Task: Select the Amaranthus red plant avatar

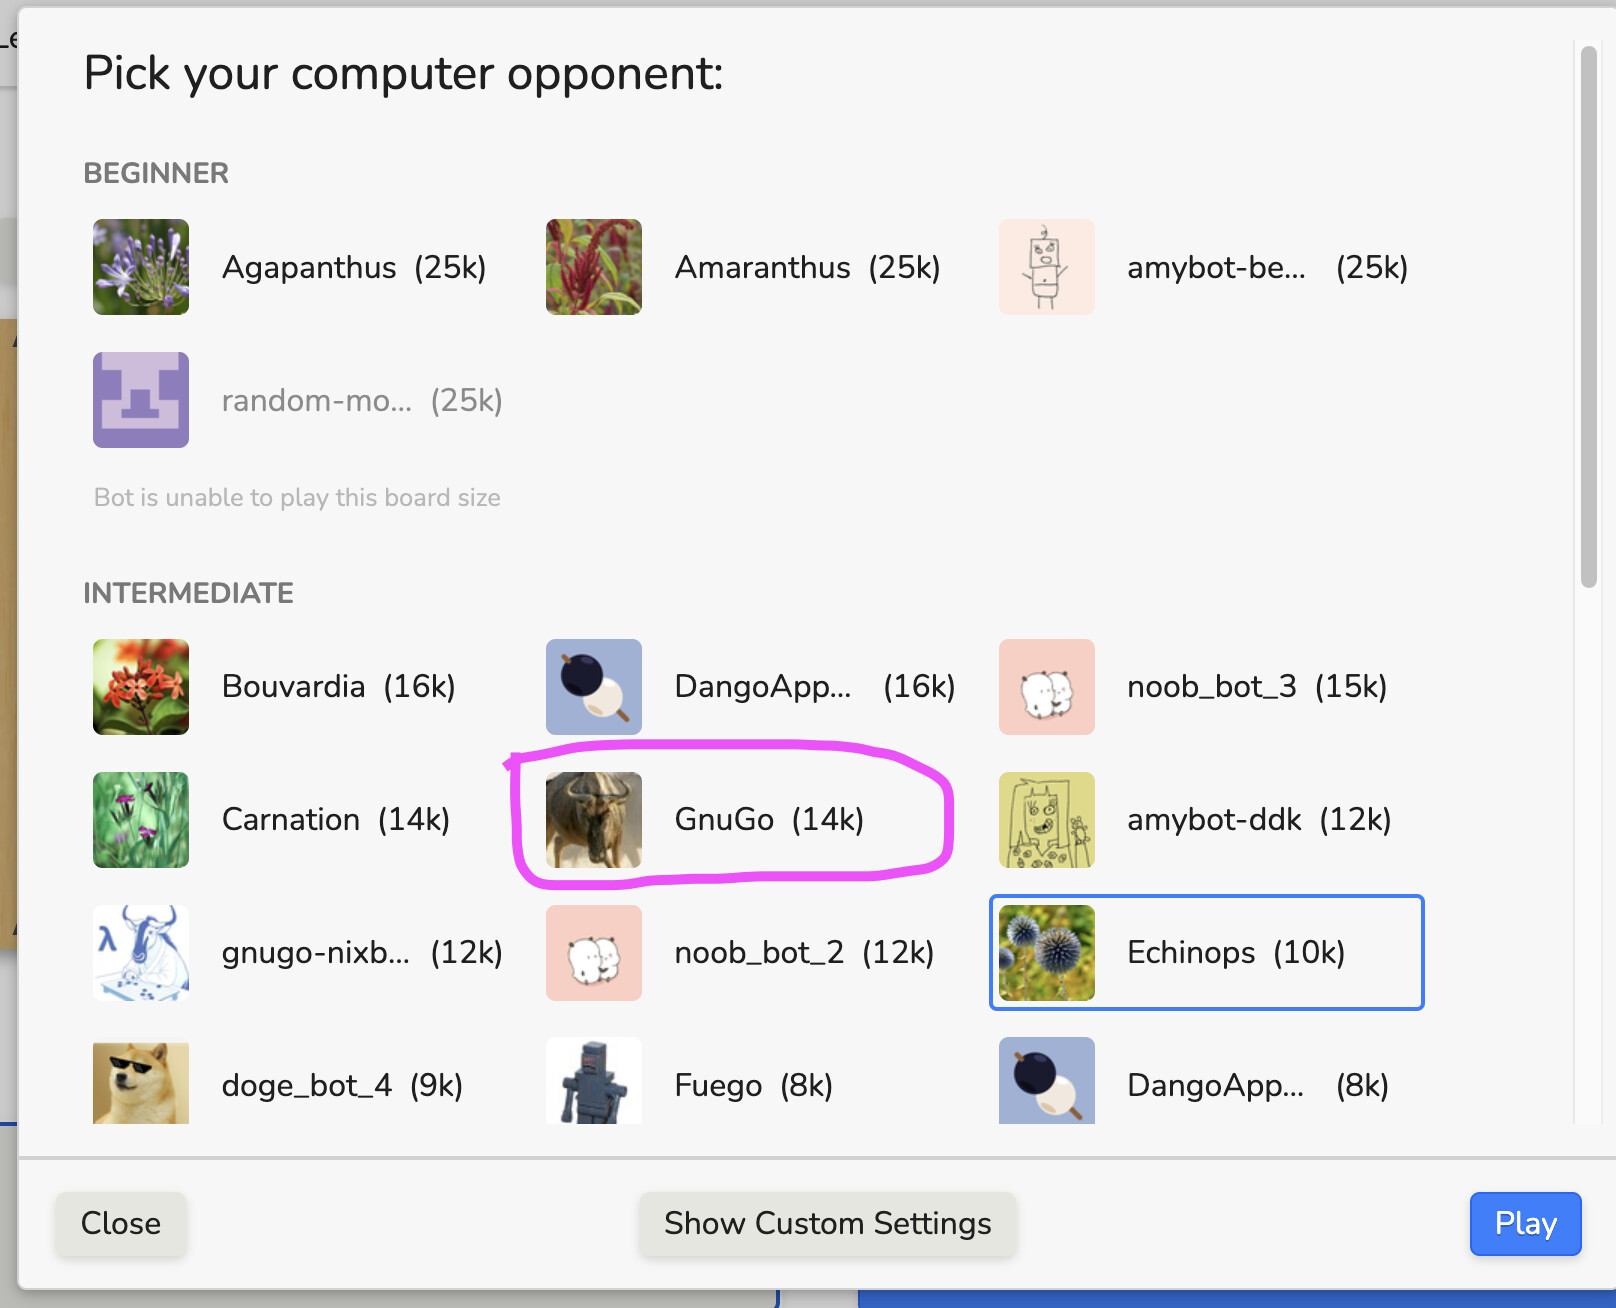Action: [x=594, y=267]
